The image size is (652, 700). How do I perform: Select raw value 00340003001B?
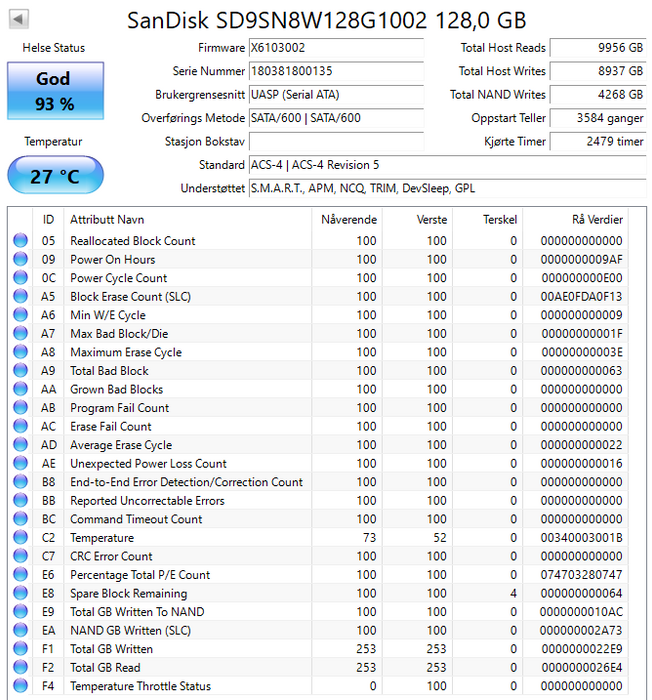[x=581, y=538]
